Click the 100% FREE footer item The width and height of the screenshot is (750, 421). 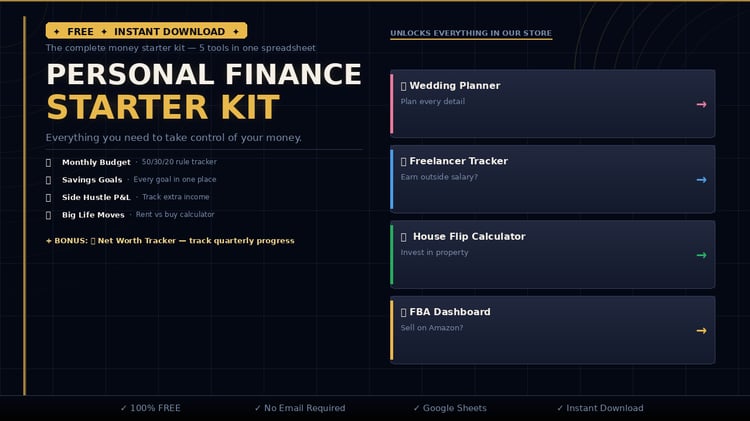click(150, 408)
